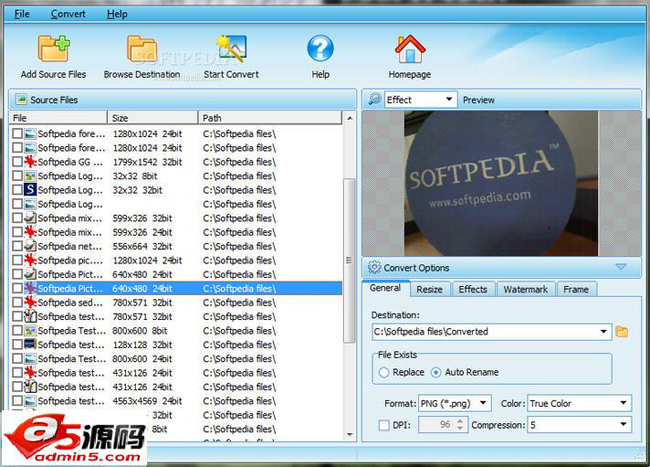Open the Convert menu
The image size is (650, 467).
click(68, 14)
